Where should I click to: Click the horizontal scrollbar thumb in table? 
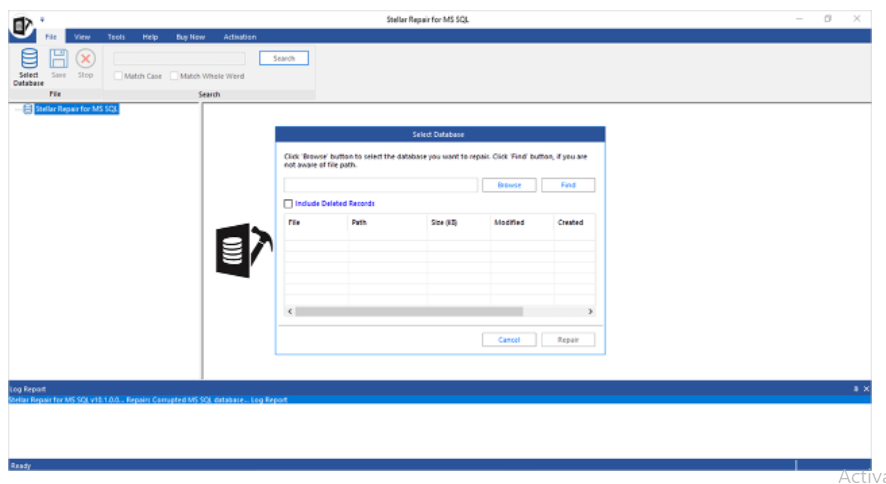(409, 311)
